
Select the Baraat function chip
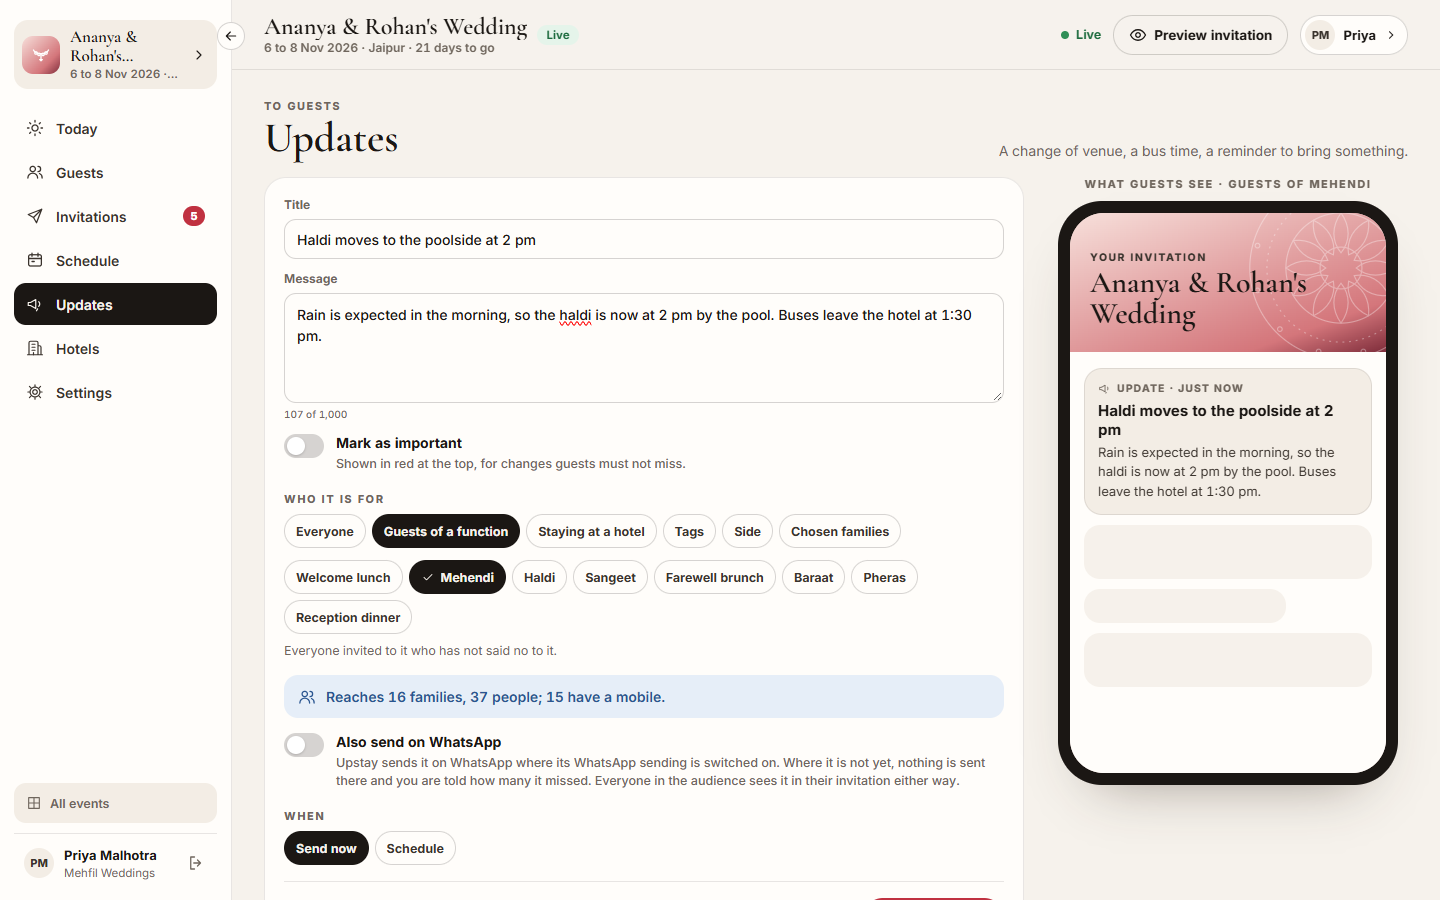click(813, 577)
